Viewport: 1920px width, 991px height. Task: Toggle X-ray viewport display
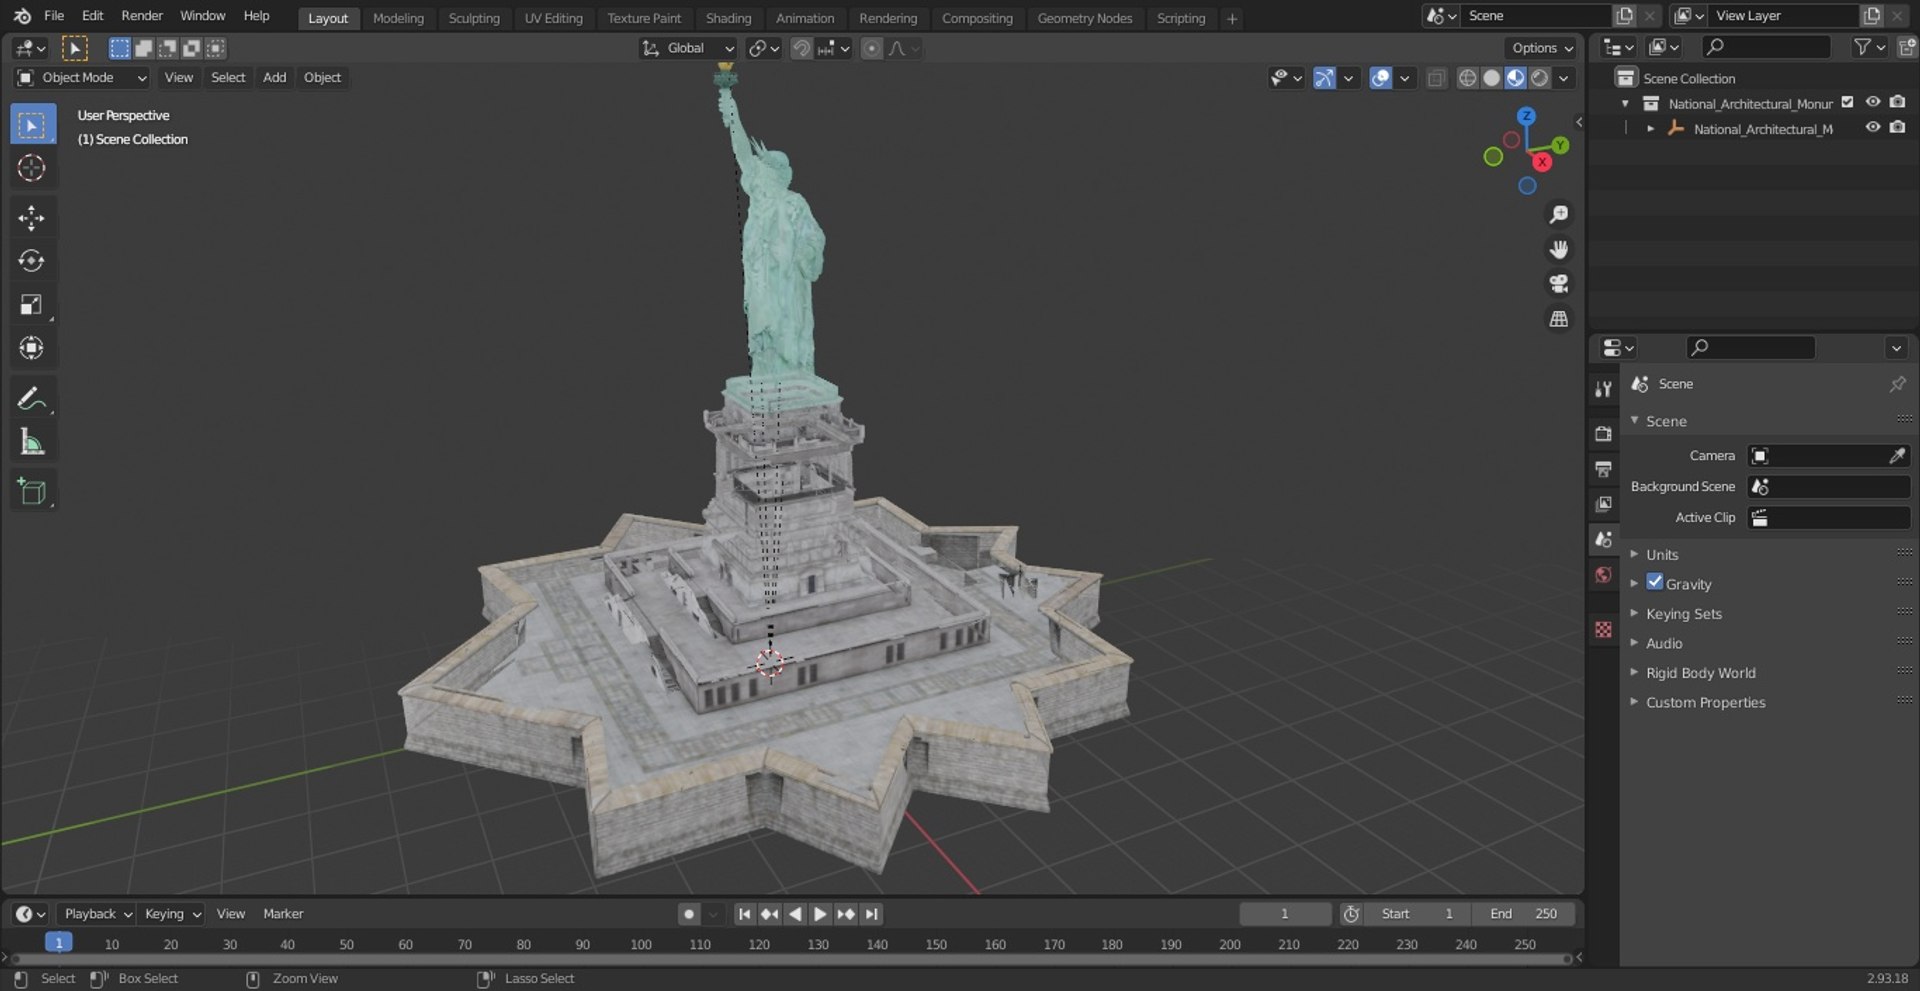[x=1436, y=78]
